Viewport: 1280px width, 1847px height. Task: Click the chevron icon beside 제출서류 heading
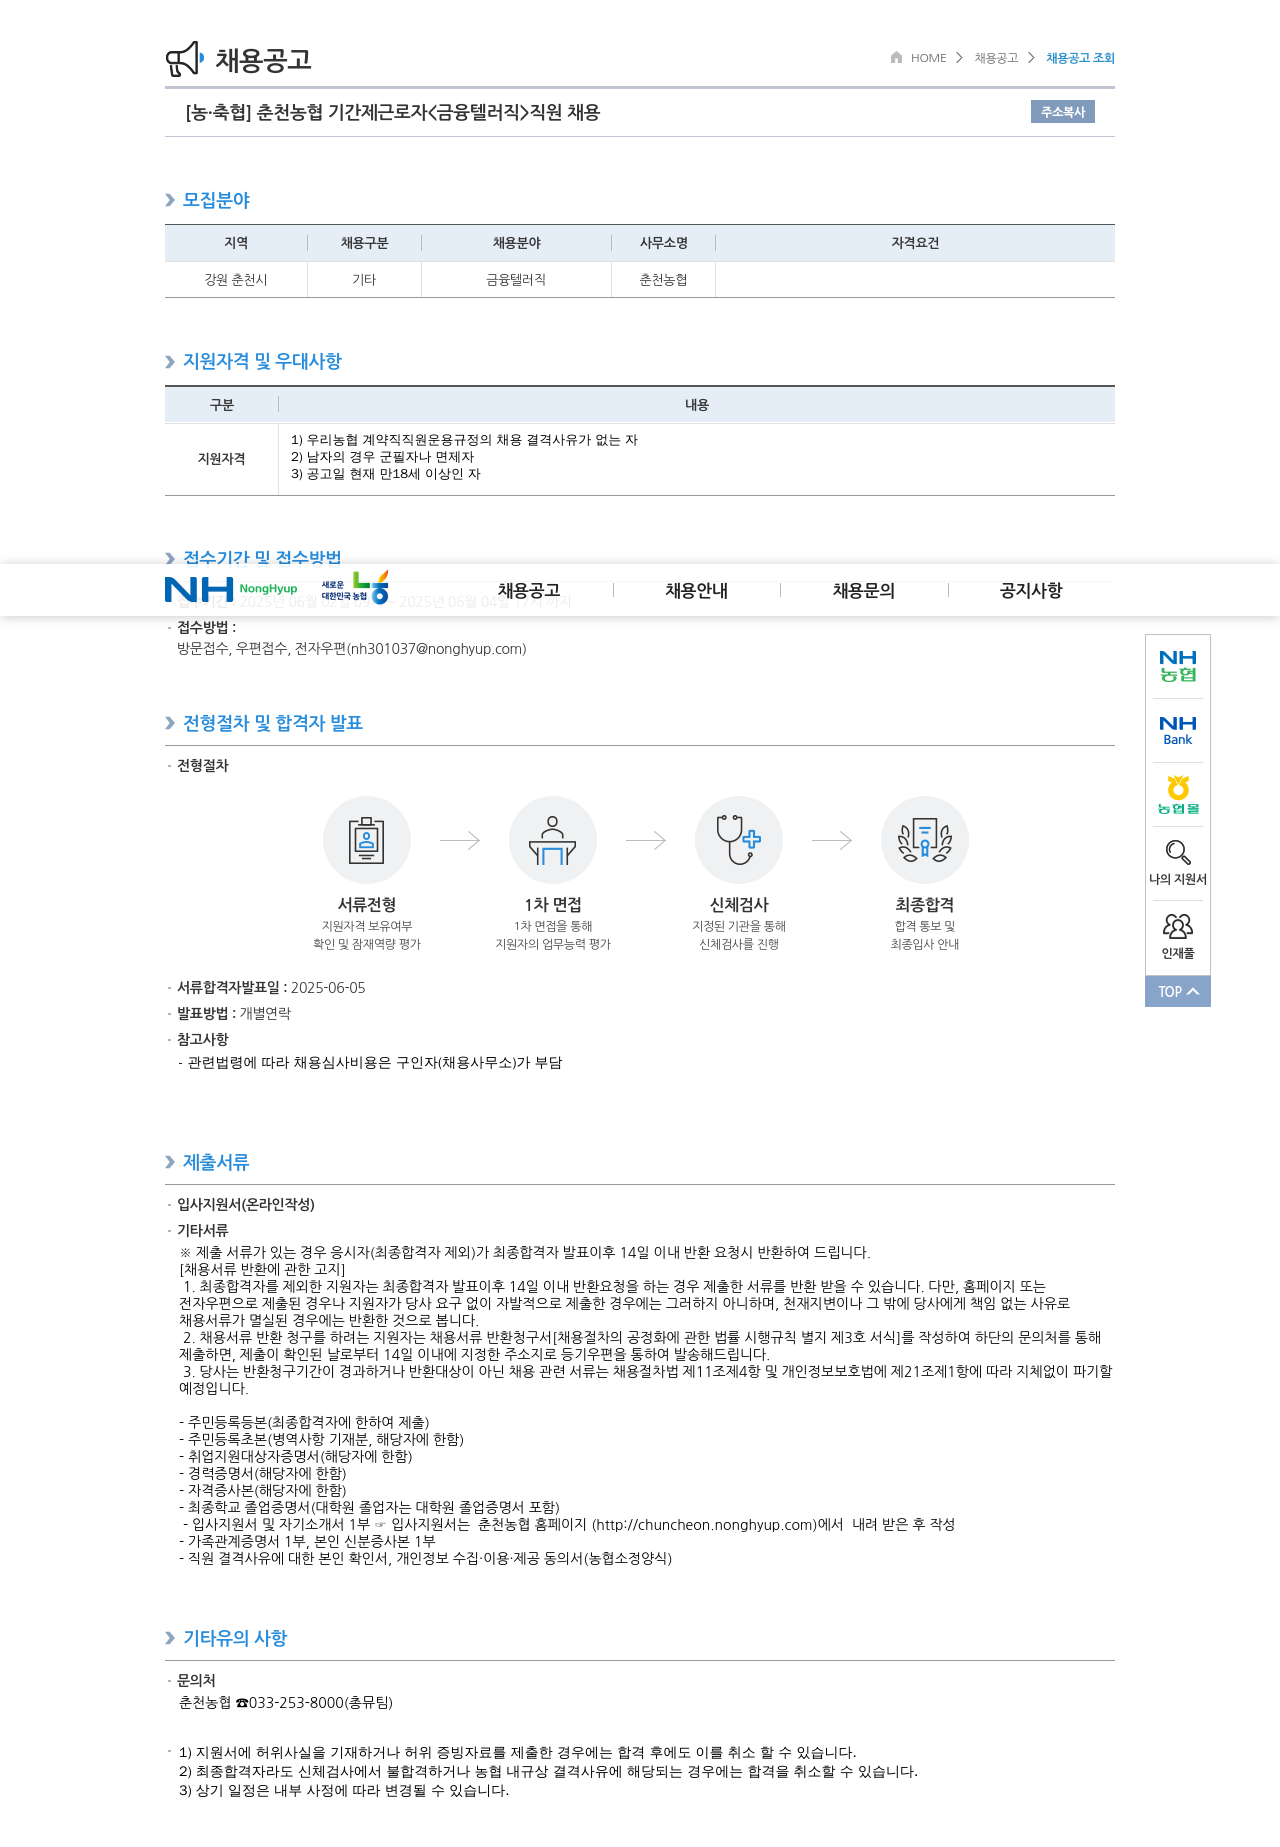(170, 1162)
